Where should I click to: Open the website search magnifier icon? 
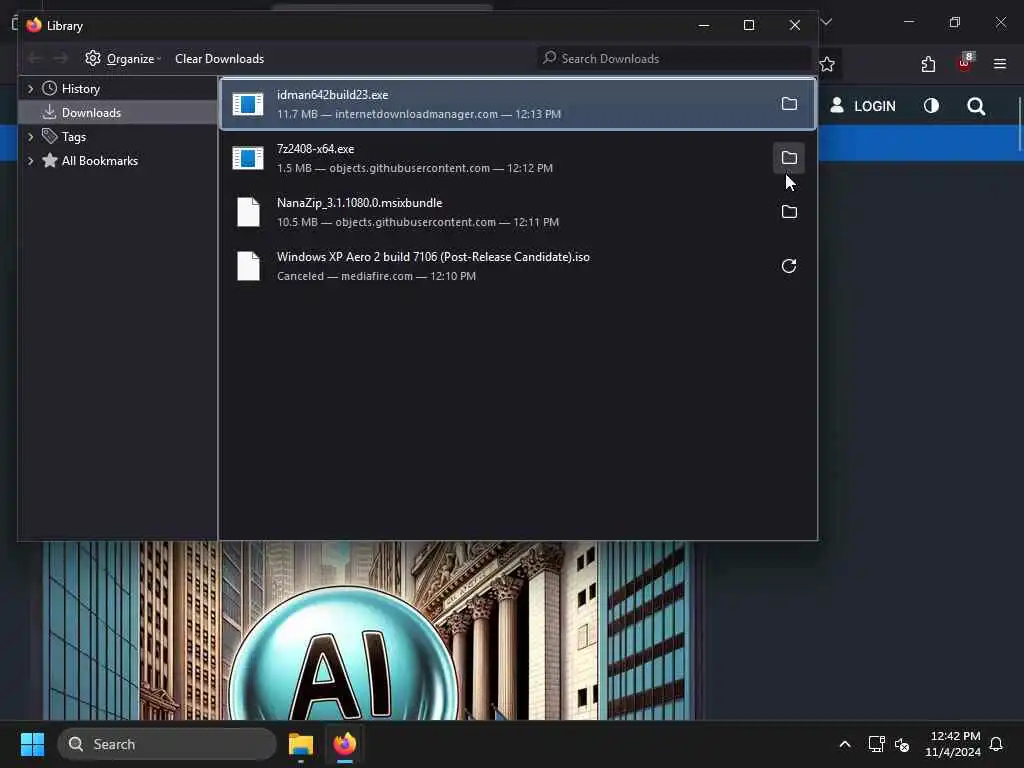tap(976, 106)
